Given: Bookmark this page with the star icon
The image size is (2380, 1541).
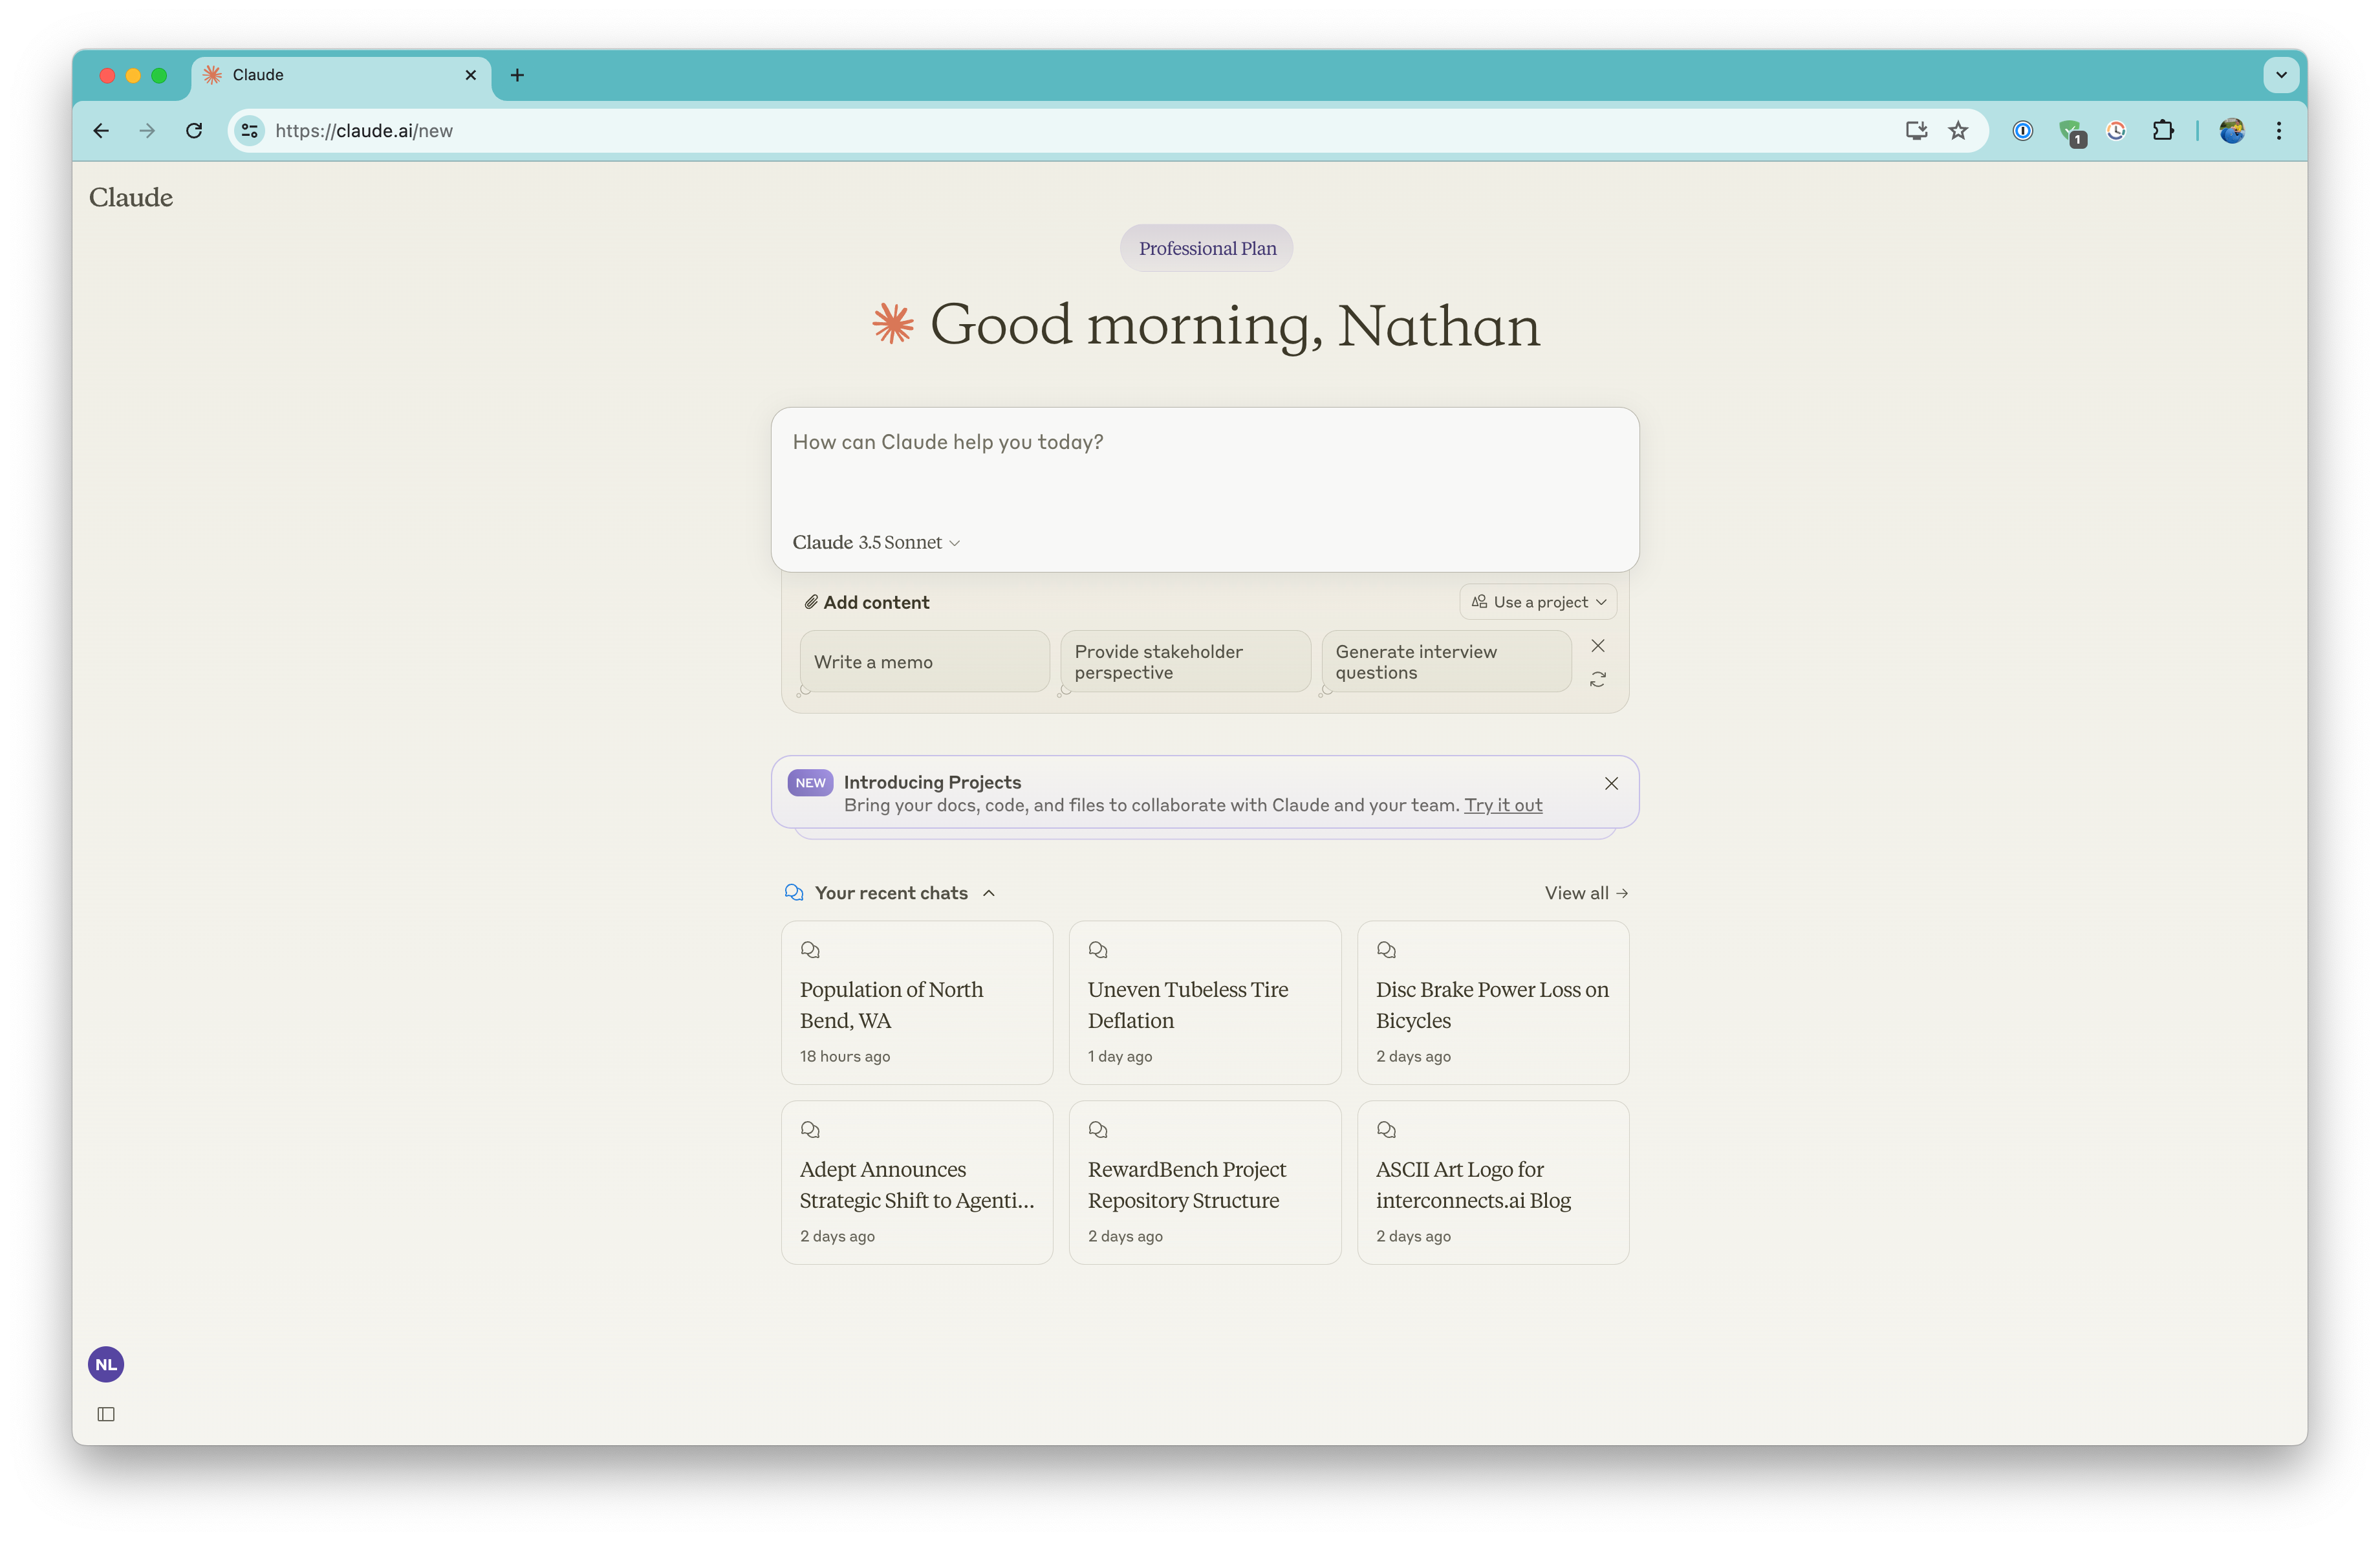Looking at the screenshot, I should pos(1958,131).
